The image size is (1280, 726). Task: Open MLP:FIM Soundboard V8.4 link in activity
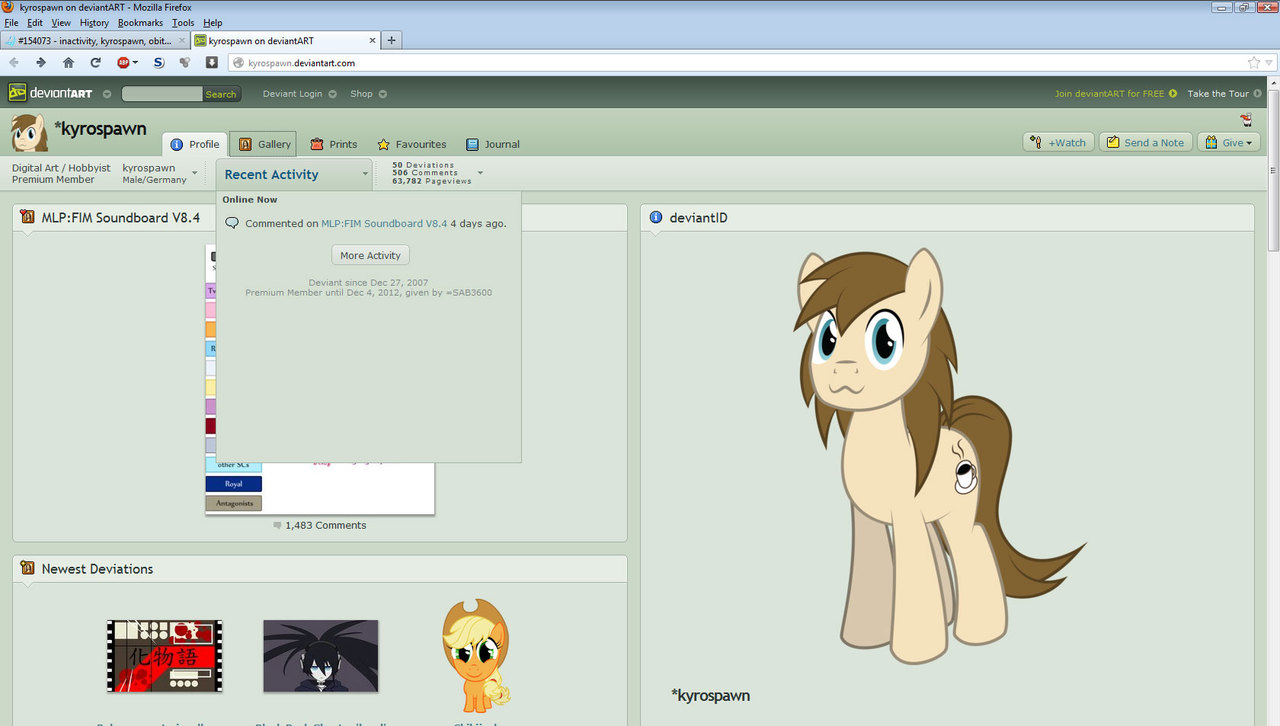[x=384, y=224]
